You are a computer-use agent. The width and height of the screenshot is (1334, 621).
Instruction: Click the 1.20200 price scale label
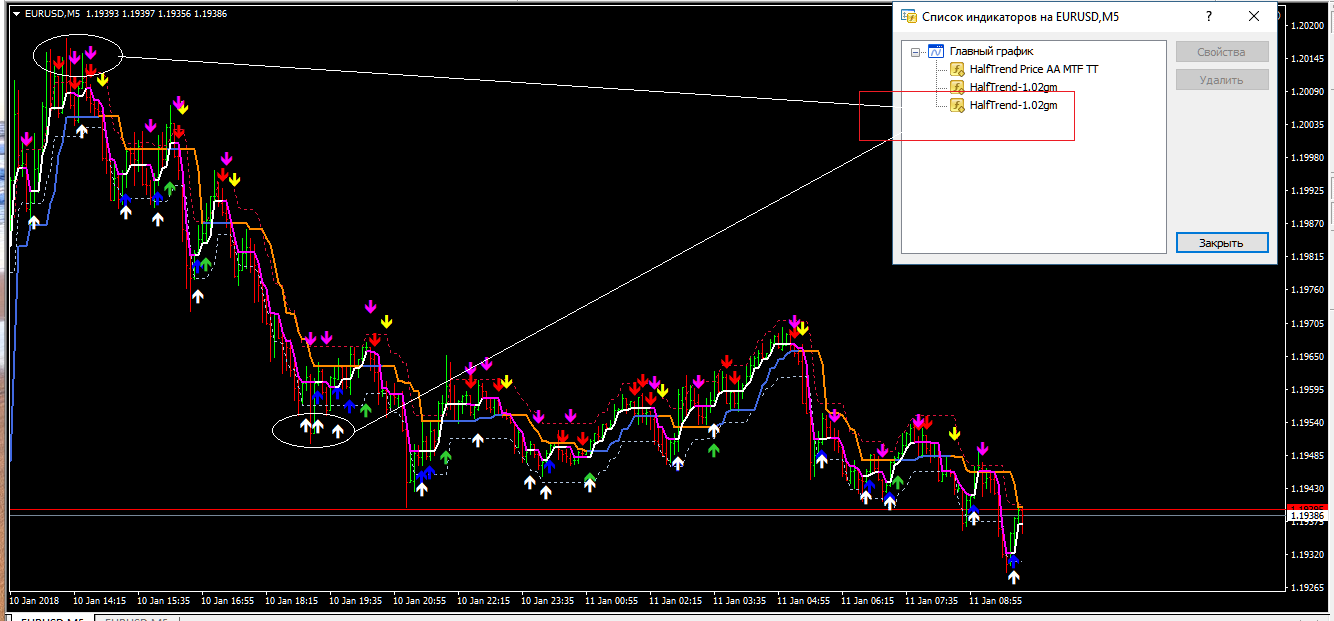pyautogui.click(x=1306, y=26)
